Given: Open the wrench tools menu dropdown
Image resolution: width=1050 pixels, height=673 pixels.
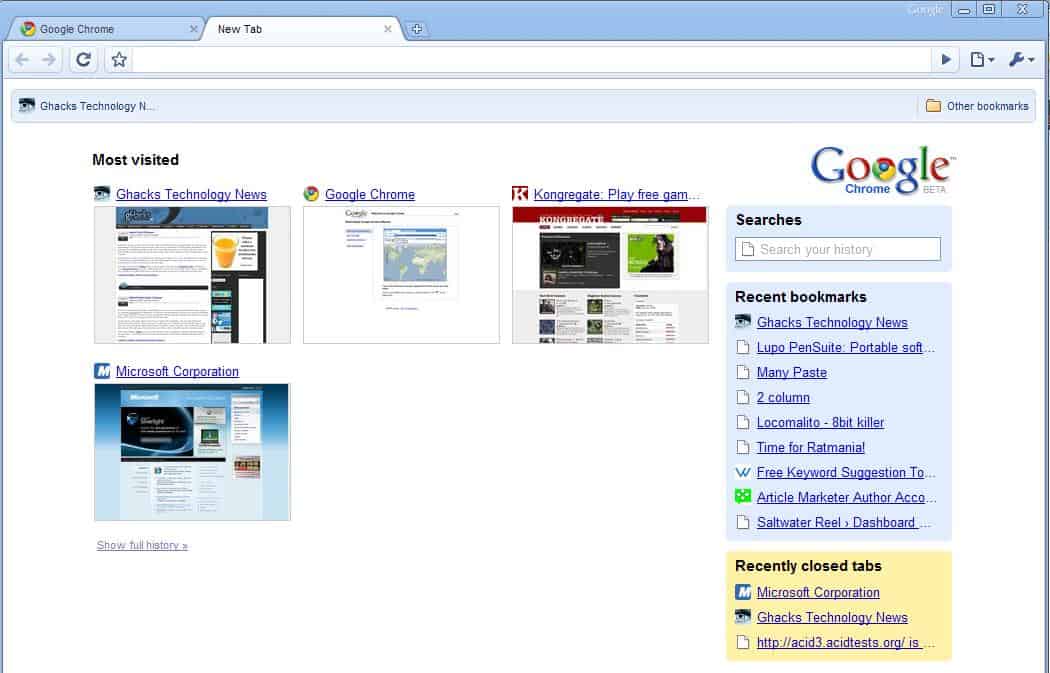Looking at the screenshot, I should [1021, 60].
